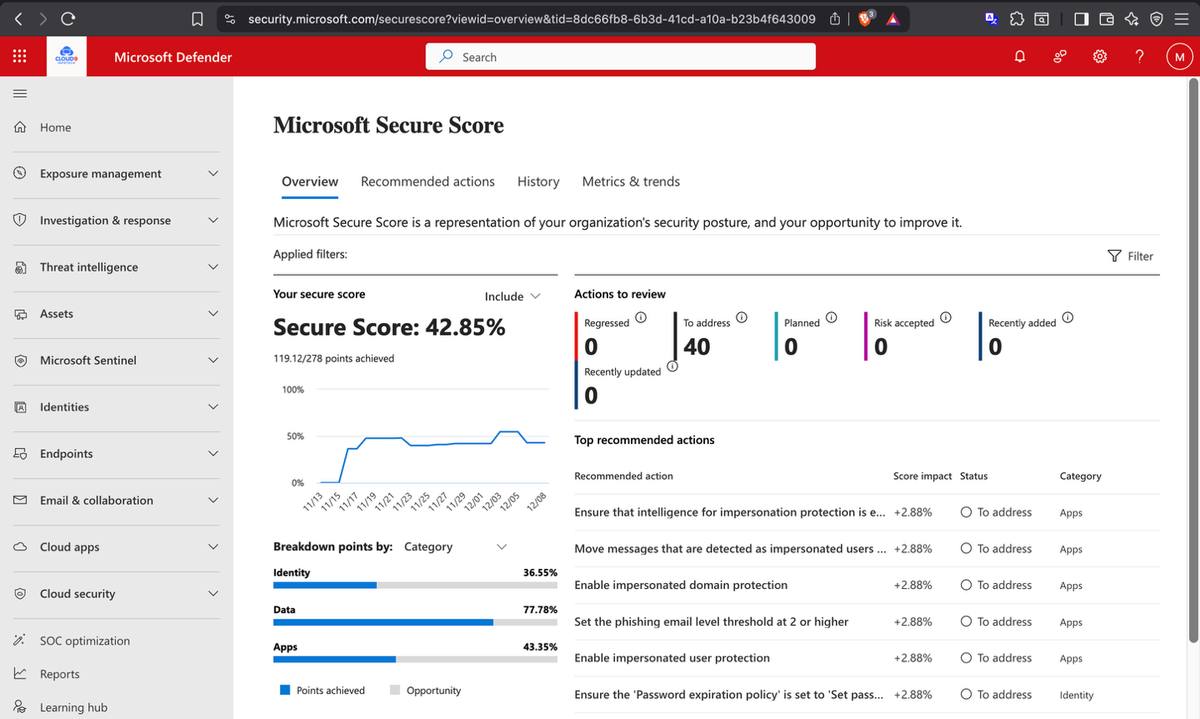The height and width of the screenshot is (719, 1200).
Task: Open the settings gear icon
Action: coord(1100,57)
